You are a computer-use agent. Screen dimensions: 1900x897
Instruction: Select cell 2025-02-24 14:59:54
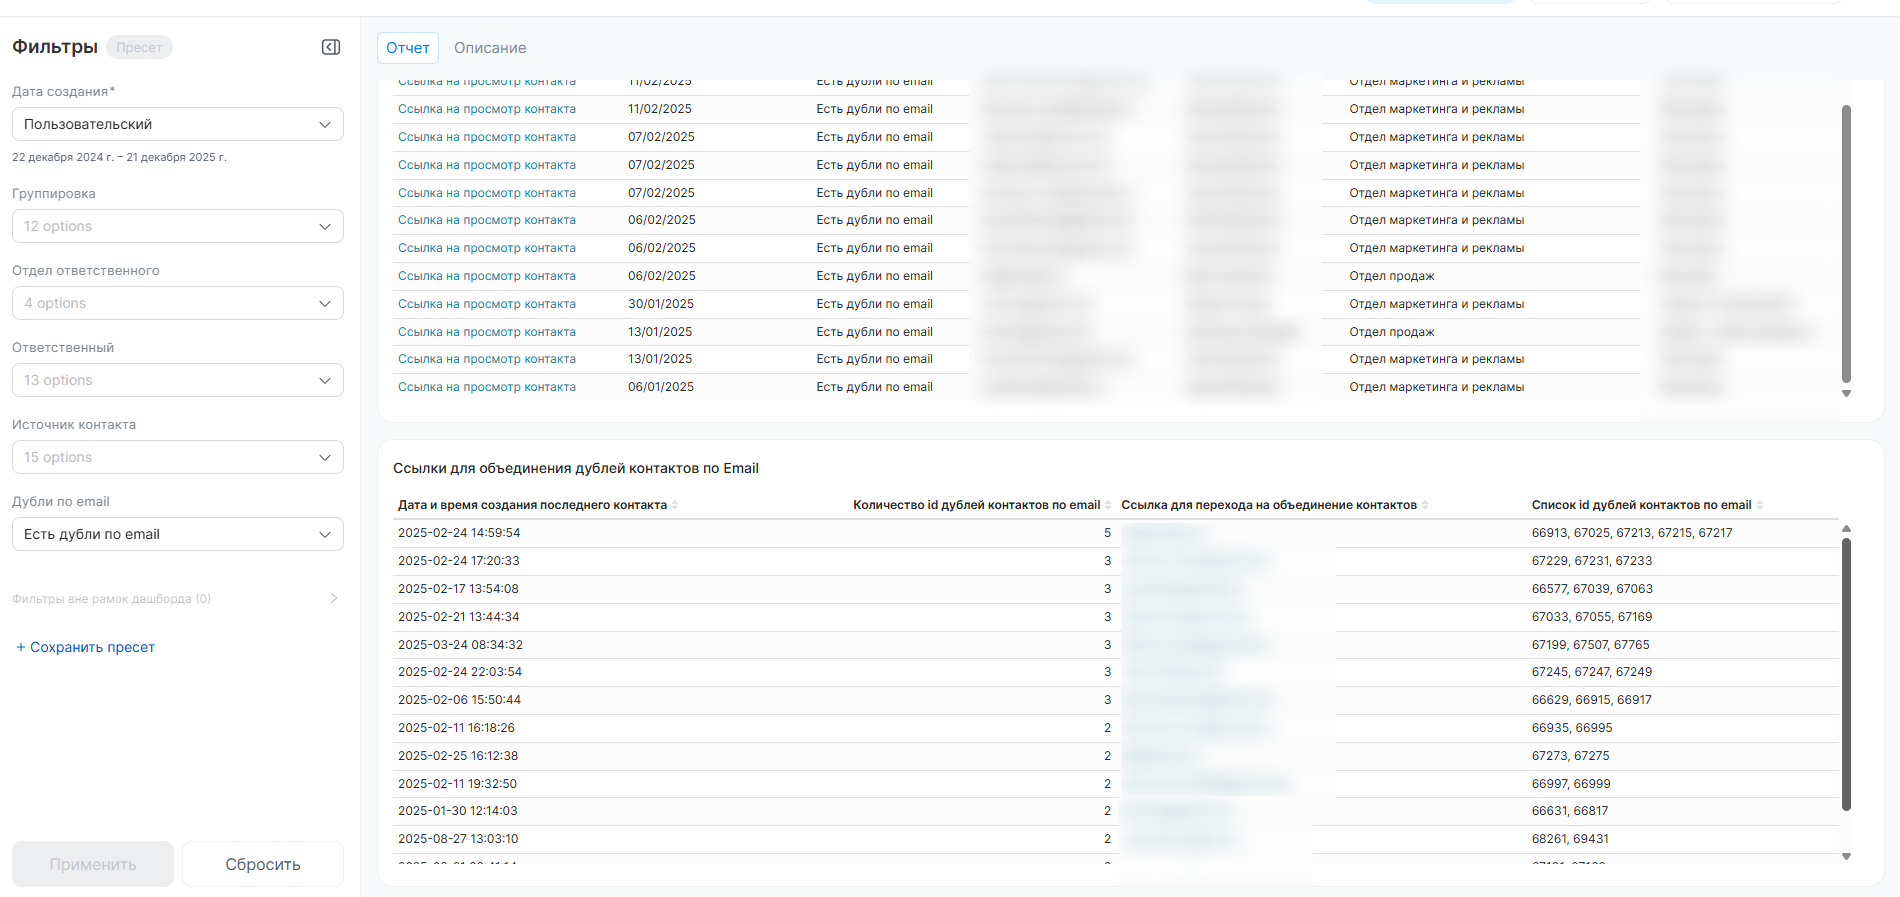point(459,533)
